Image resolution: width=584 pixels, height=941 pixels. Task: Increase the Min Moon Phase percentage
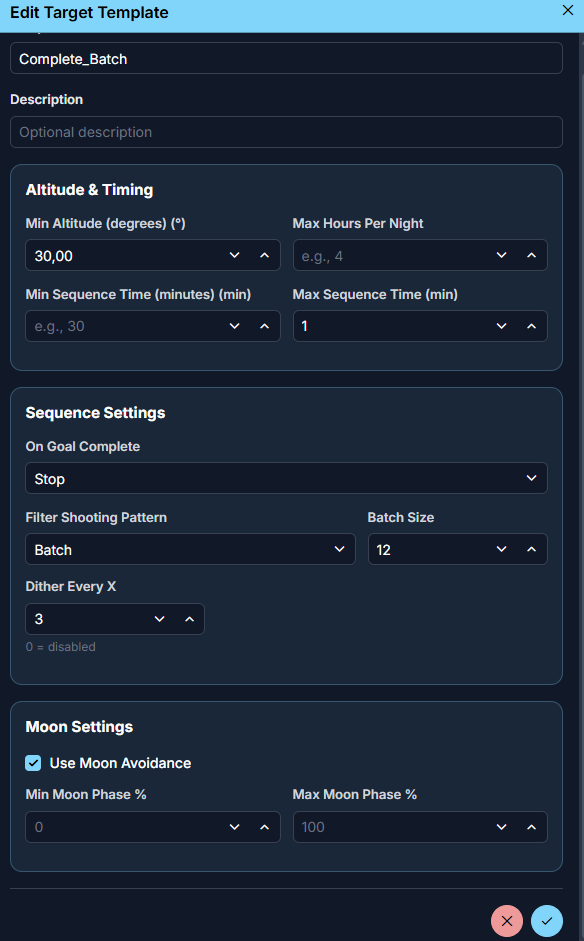(x=264, y=827)
